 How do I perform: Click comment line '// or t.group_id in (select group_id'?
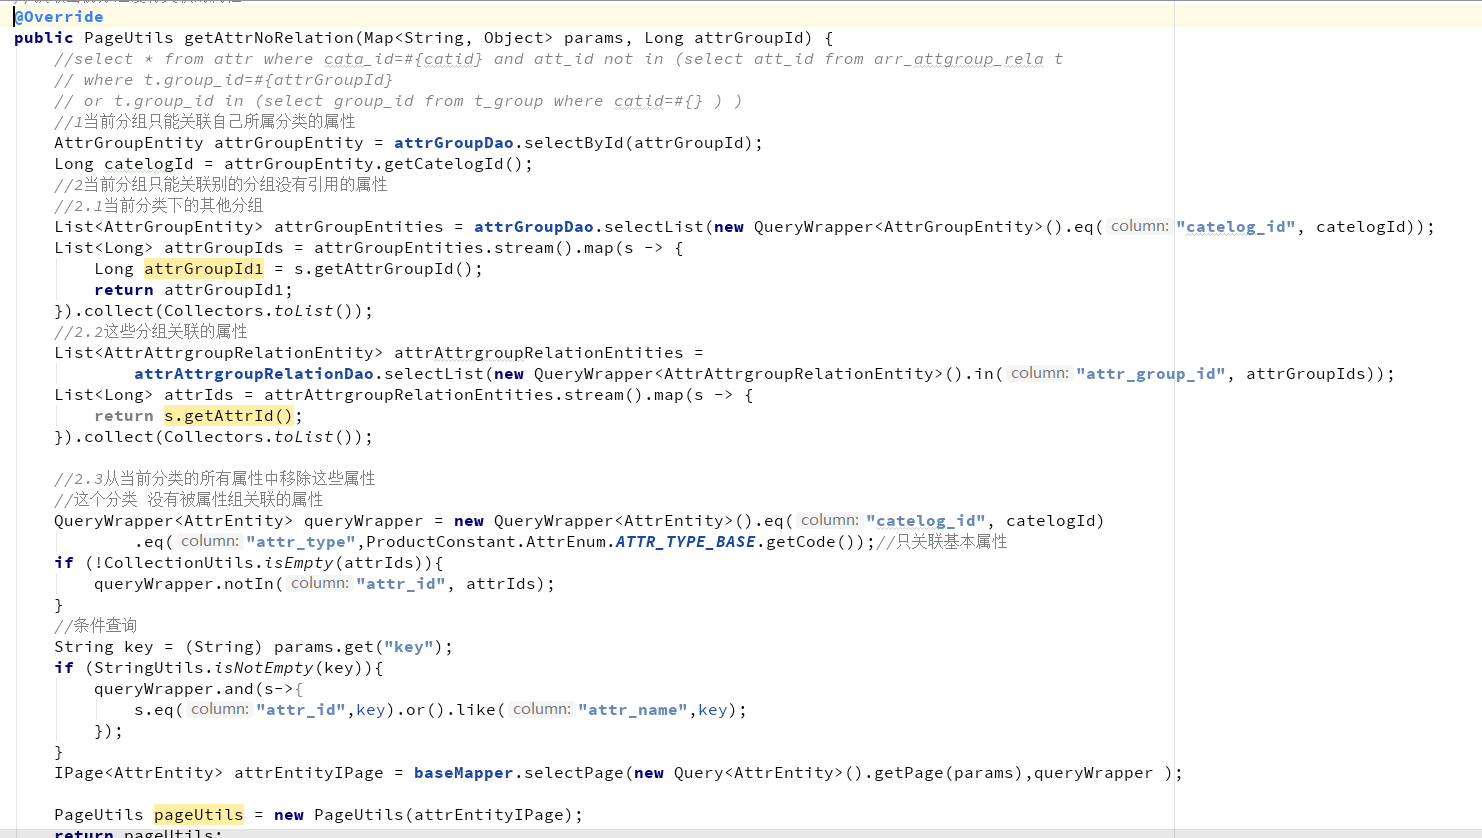tap(398, 100)
